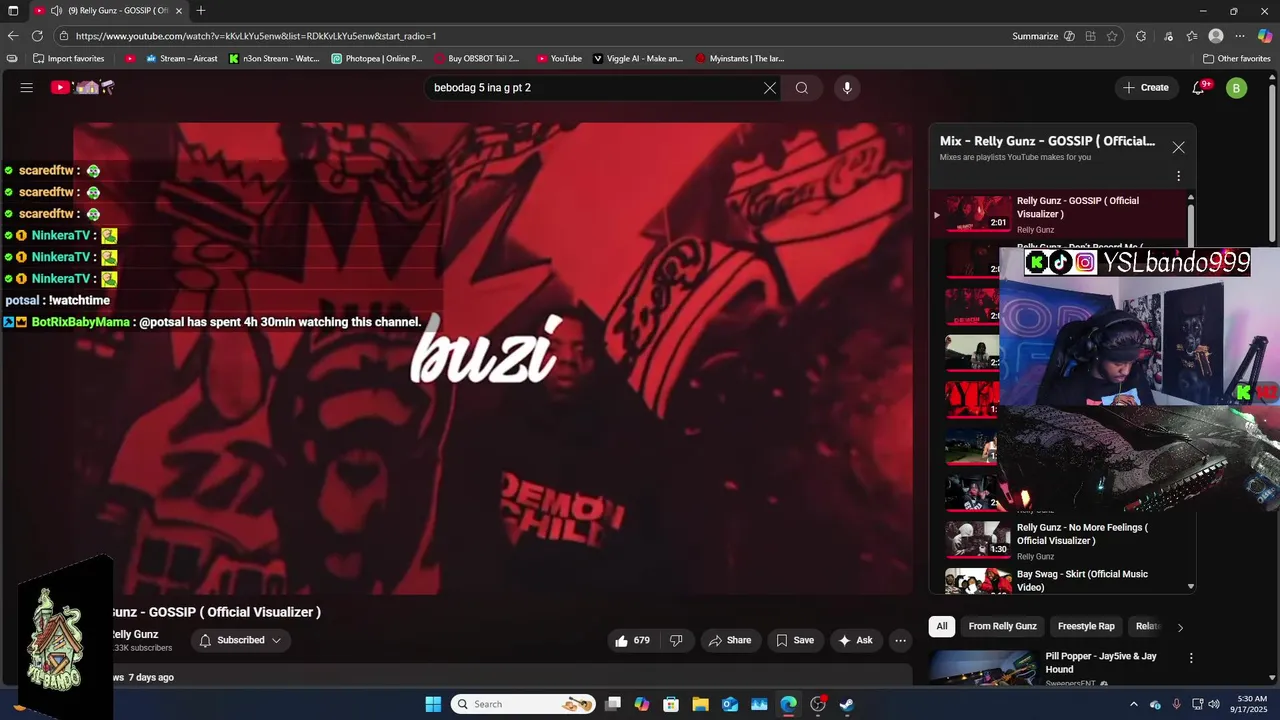Mute the tab via speaker icon
This screenshot has width=1280, height=720.
56,11
